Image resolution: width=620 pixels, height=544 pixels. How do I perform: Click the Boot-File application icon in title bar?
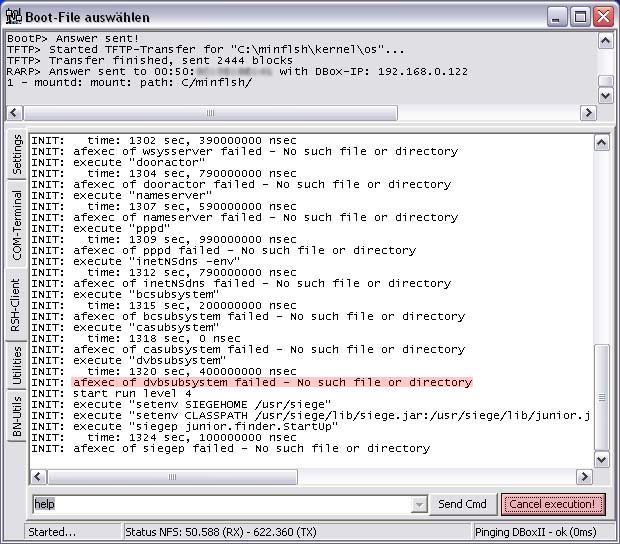tap(14, 17)
